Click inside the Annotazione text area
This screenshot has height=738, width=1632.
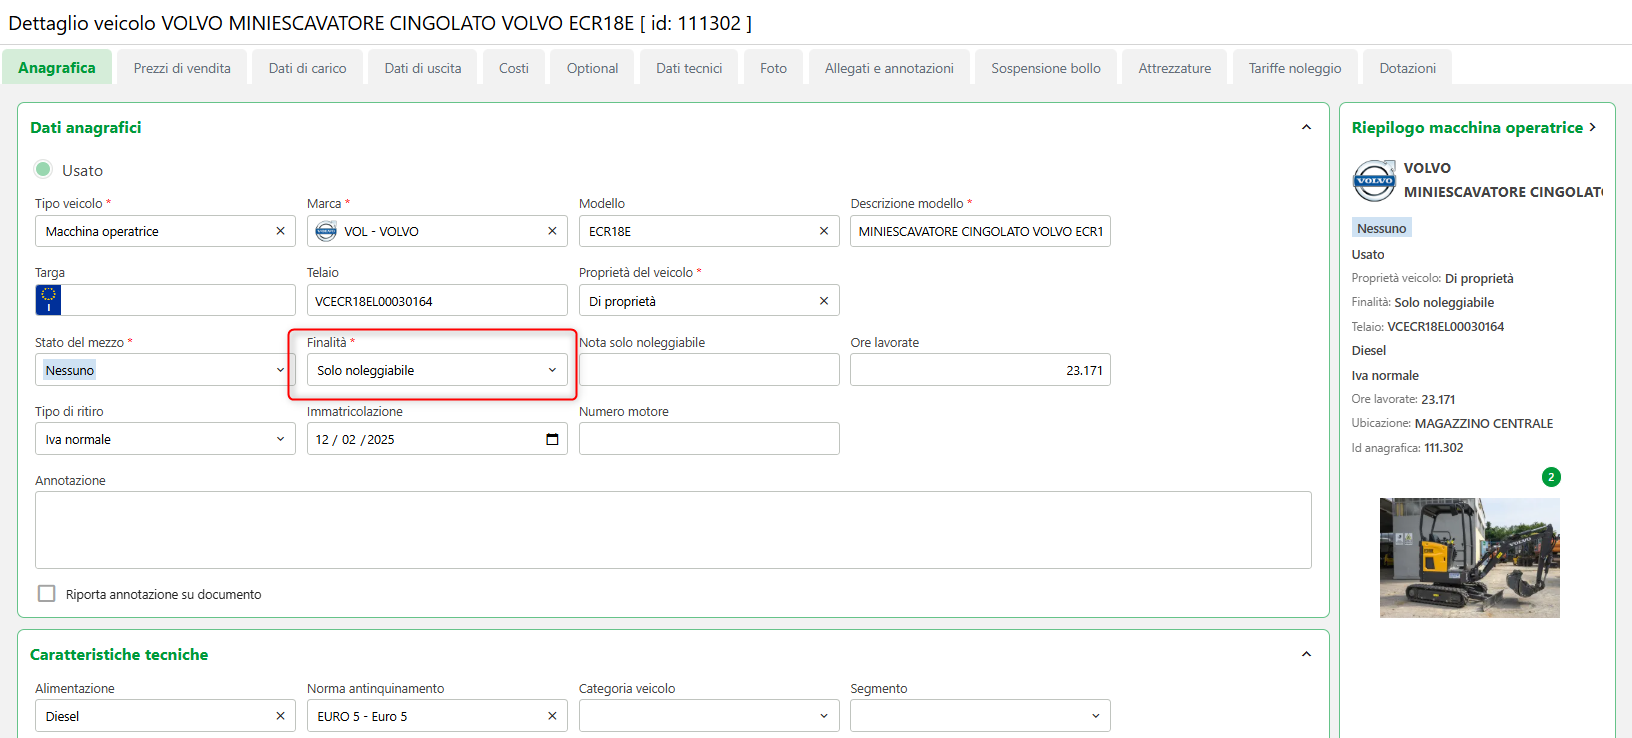point(673,530)
